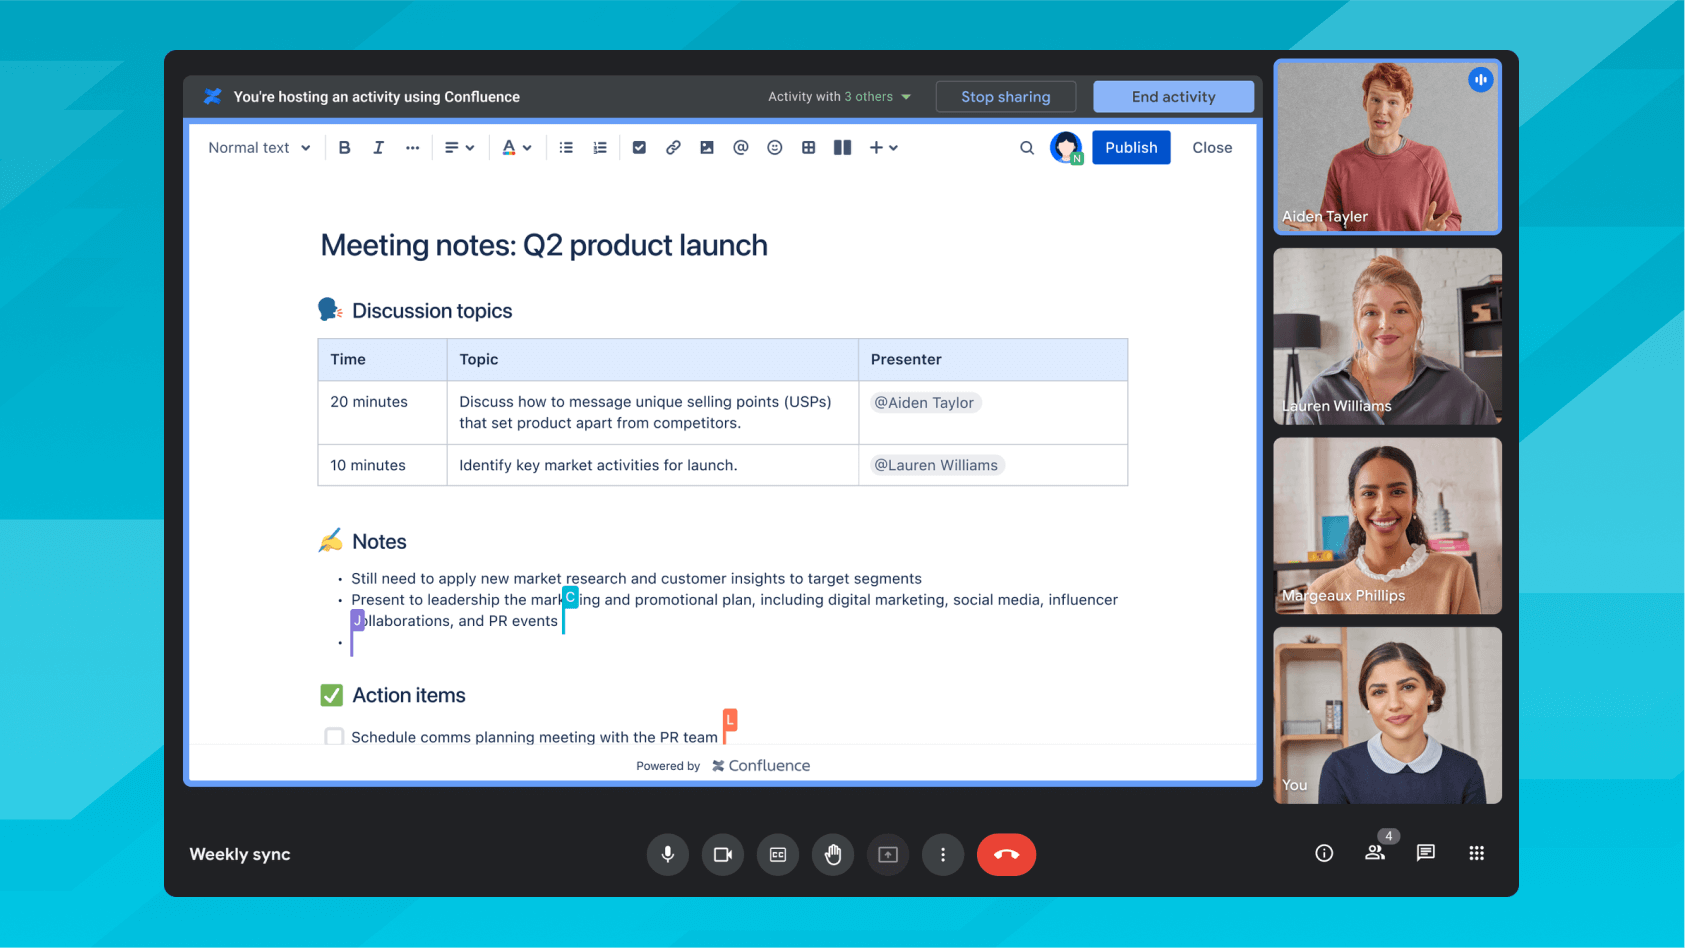Add a mention with the @ icon

tap(740, 148)
